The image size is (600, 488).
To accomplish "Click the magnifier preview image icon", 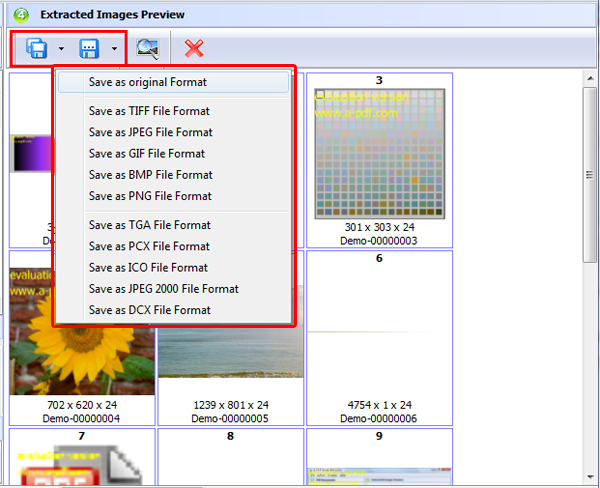I will (x=148, y=49).
